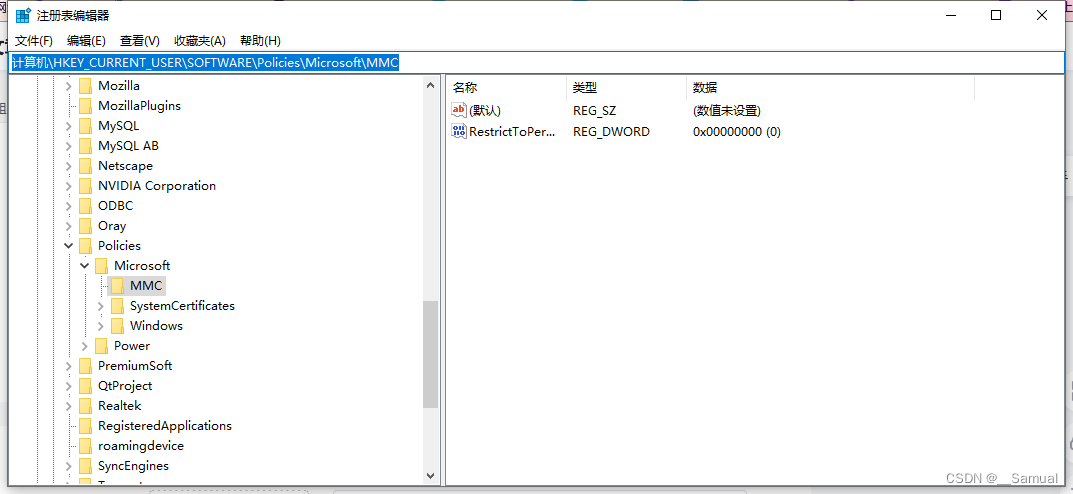Open the 查看(V) menu
The width and height of the screenshot is (1073, 494).
pyautogui.click(x=140, y=41)
